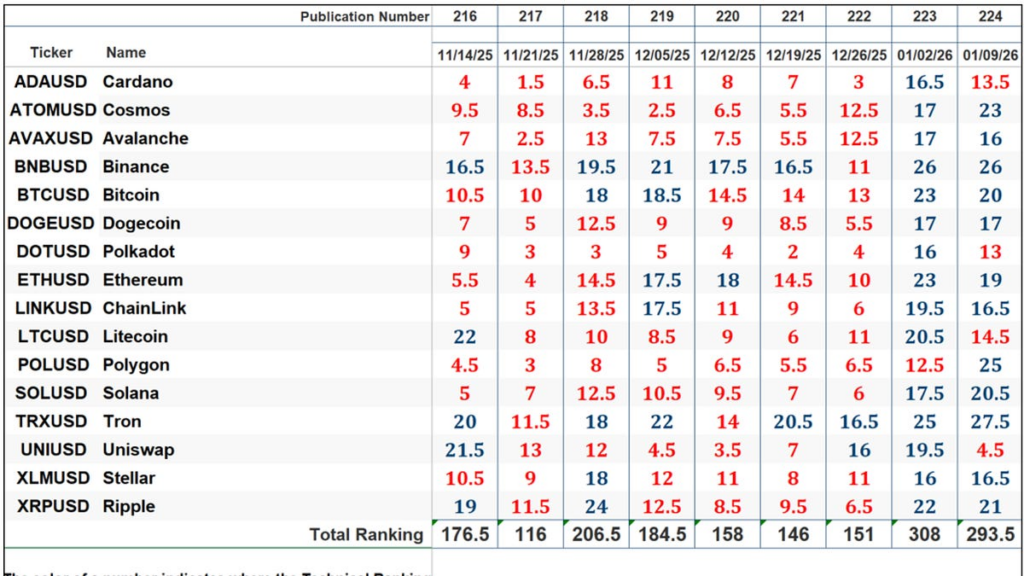Select the XLMUSD ticker cell
Image resolution: width=1024 pixels, height=576 pixels.
click(x=52, y=478)
